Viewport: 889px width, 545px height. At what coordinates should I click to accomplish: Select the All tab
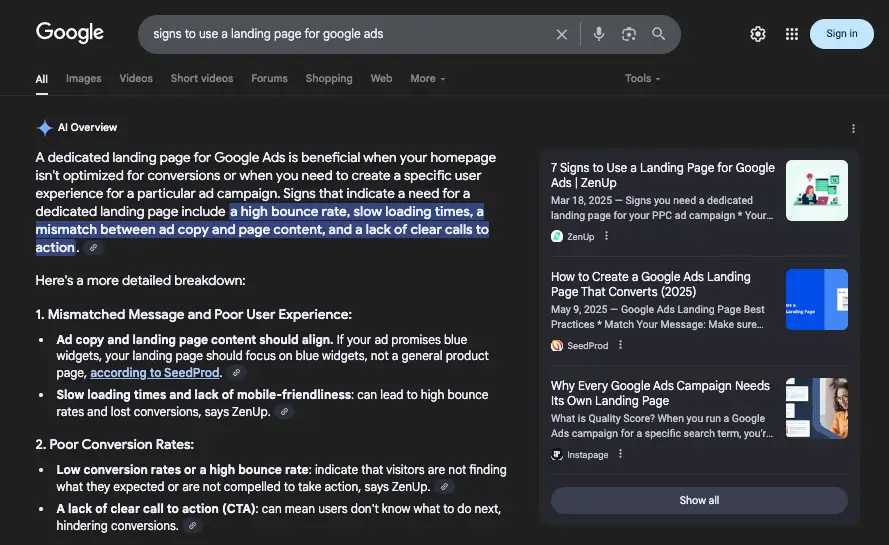tap(41, 79)
